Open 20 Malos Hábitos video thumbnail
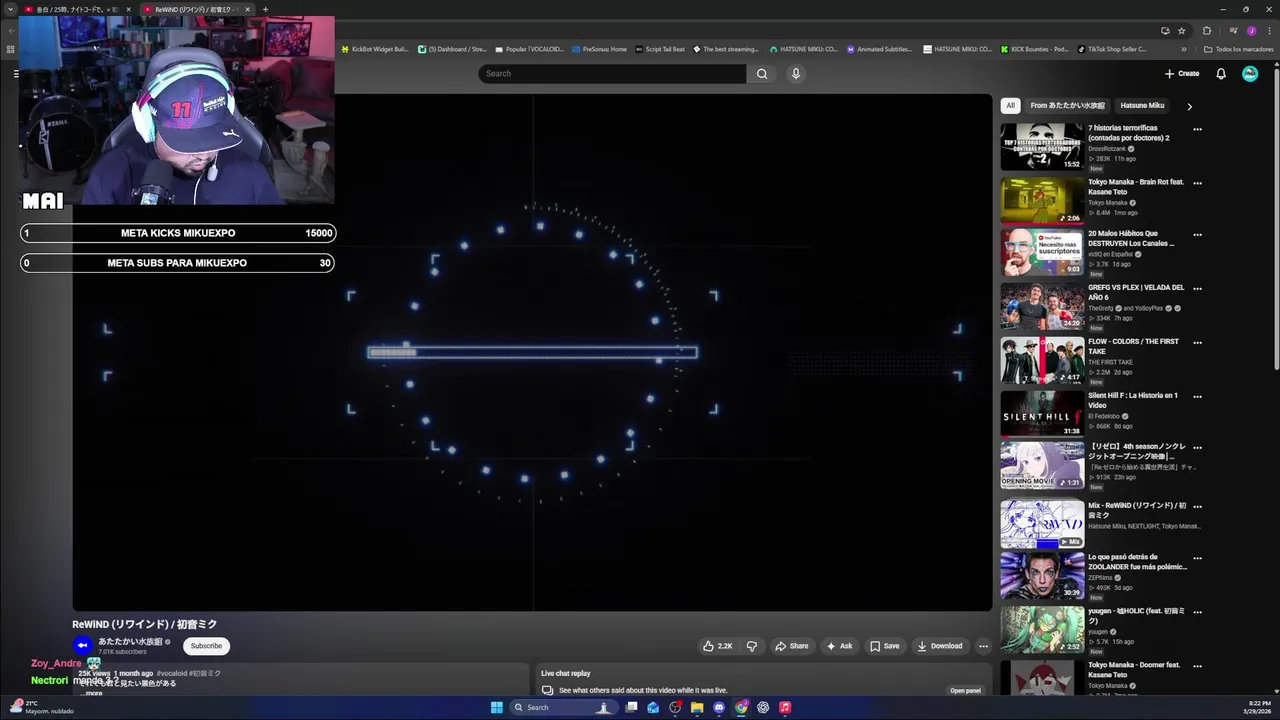 pos(1042,253)
